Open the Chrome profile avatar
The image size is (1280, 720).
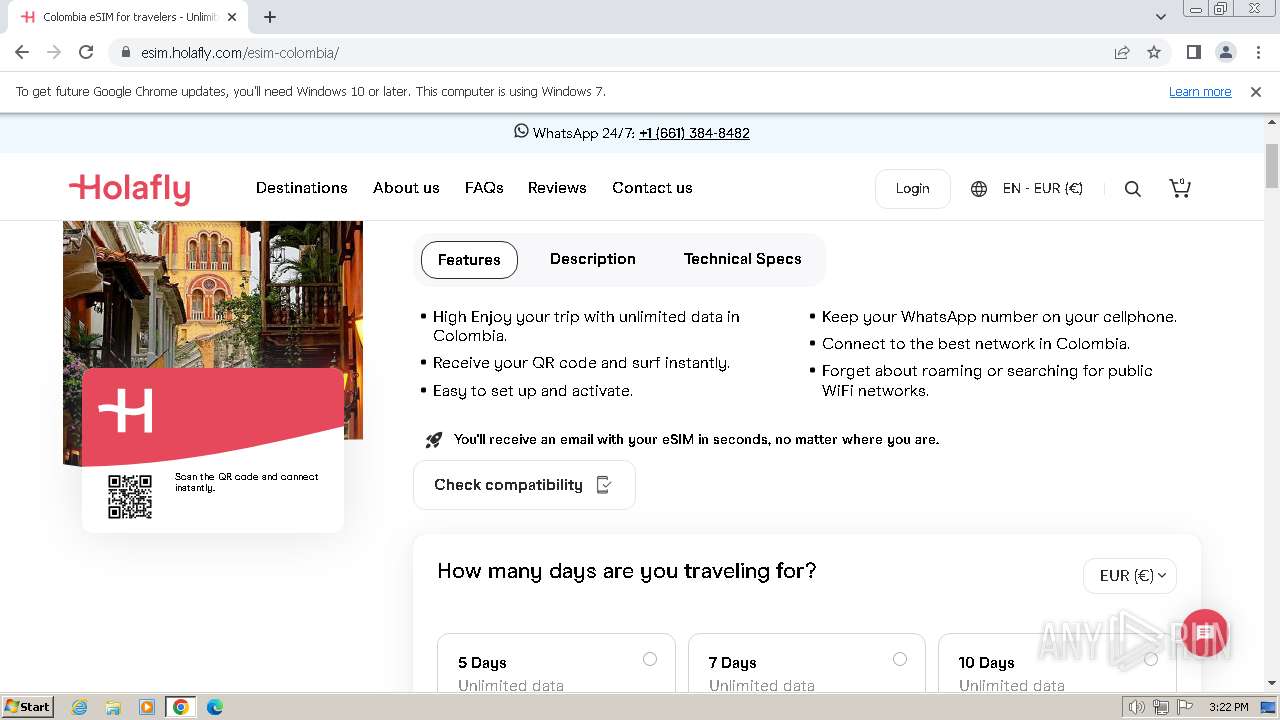point(1225,52)
